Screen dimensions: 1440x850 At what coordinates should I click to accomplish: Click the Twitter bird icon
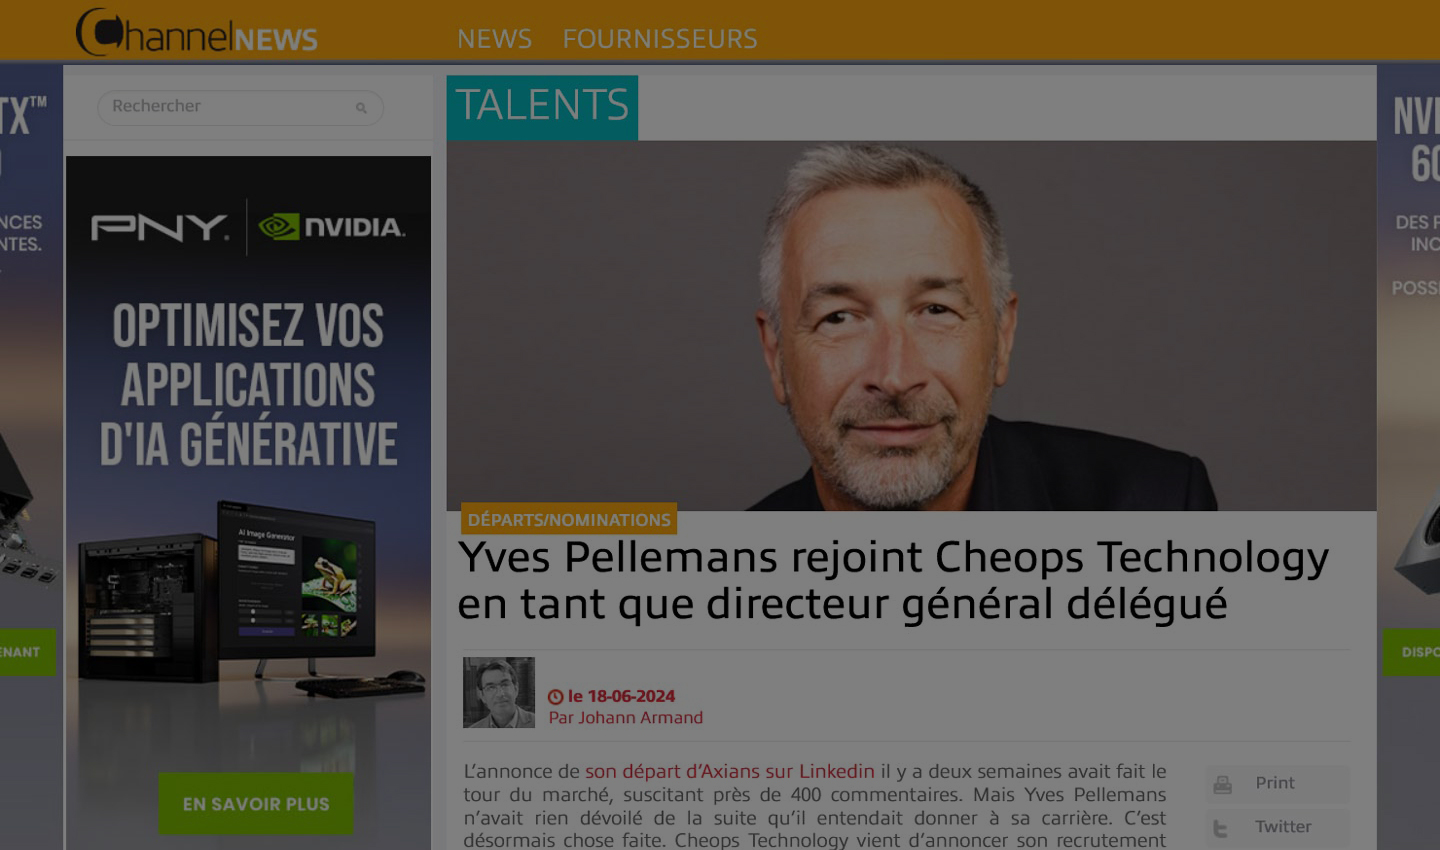[x=1221, y=828]
